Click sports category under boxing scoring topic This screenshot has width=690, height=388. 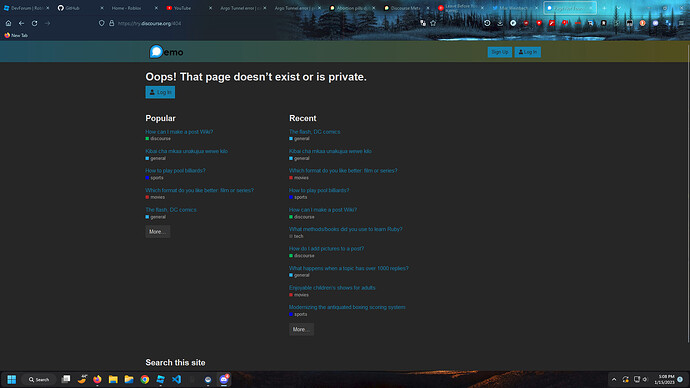[x=298, y=314]
